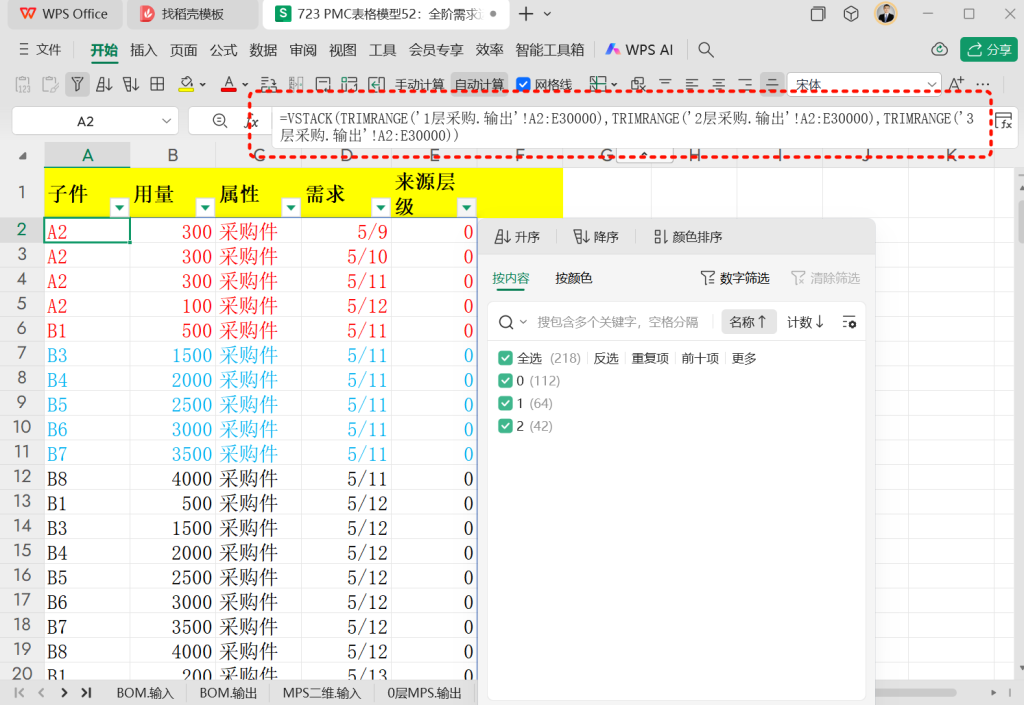
Task: Click the window layout icon in title bar
Action: 818,14
